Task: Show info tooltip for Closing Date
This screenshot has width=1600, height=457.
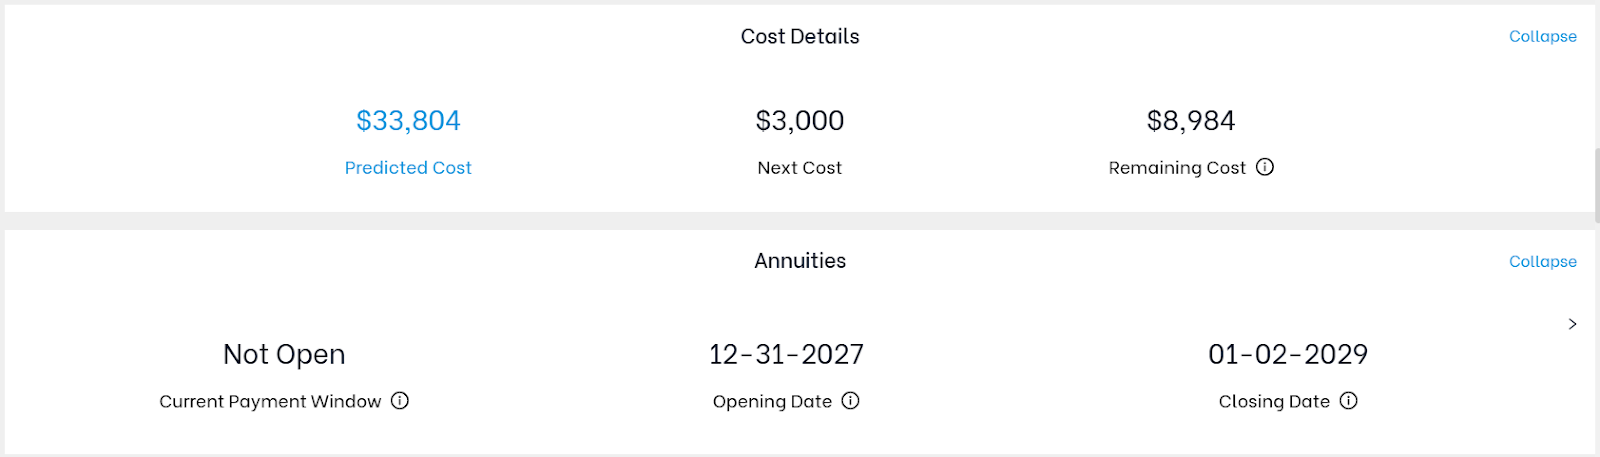Action: (1348, 401)
